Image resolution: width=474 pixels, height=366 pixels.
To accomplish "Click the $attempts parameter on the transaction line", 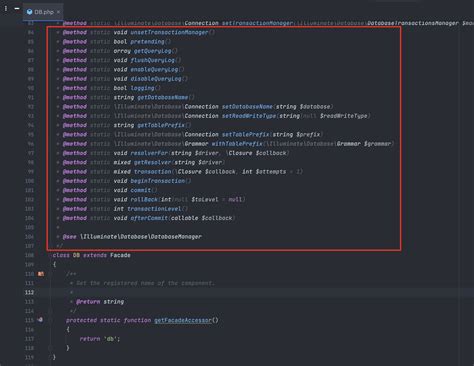I will pyautogui.click(x=271, y=171).
